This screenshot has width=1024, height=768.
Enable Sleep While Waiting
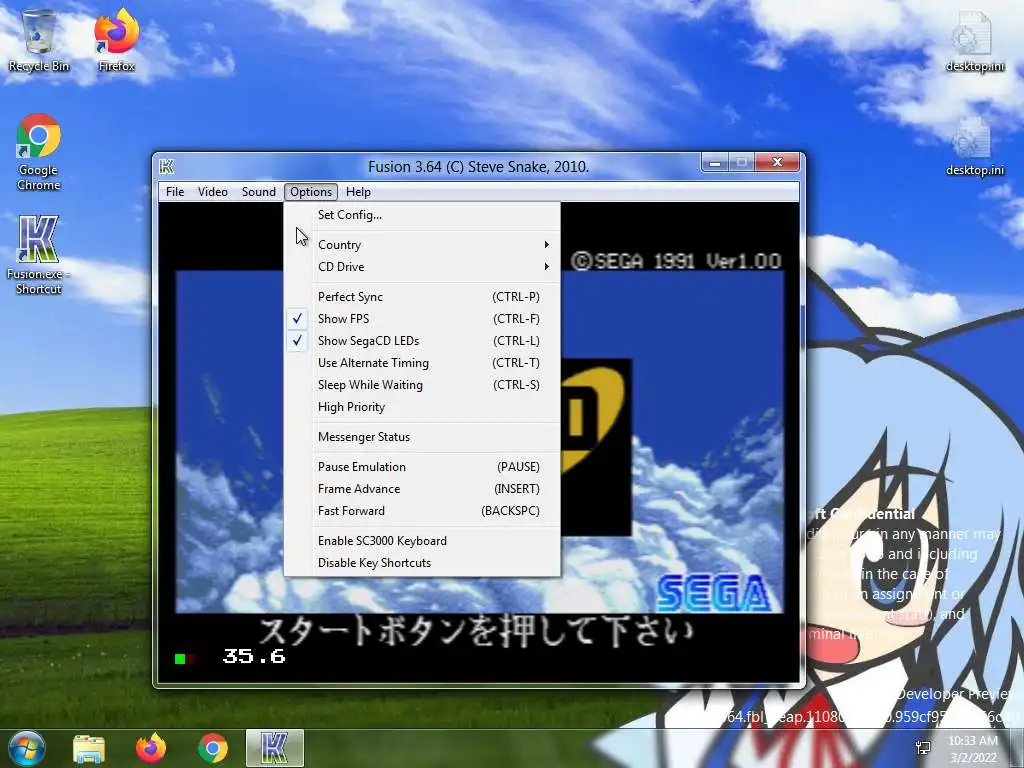[x=422, y=385]
